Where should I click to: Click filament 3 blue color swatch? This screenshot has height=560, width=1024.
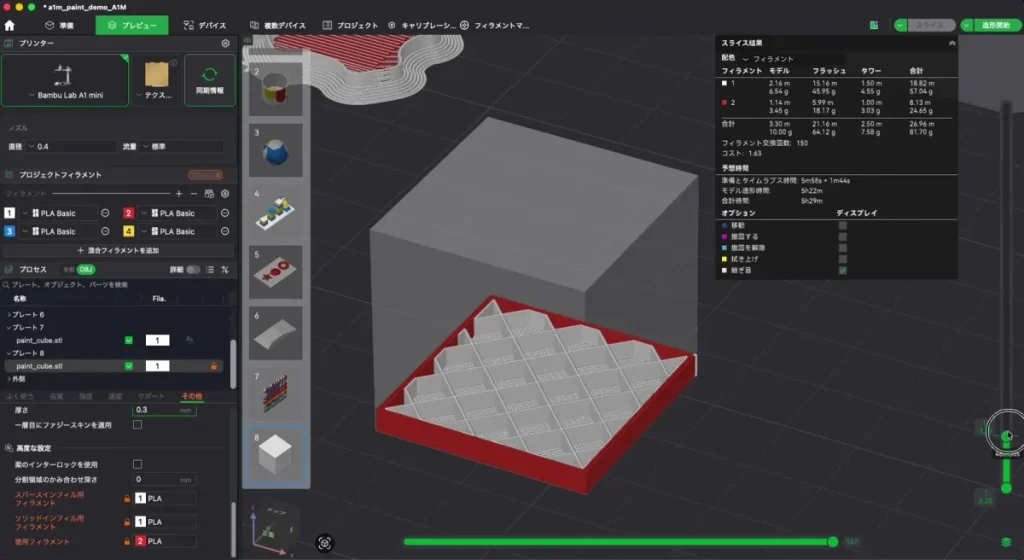pyautogui.click(x=9, y=231)
